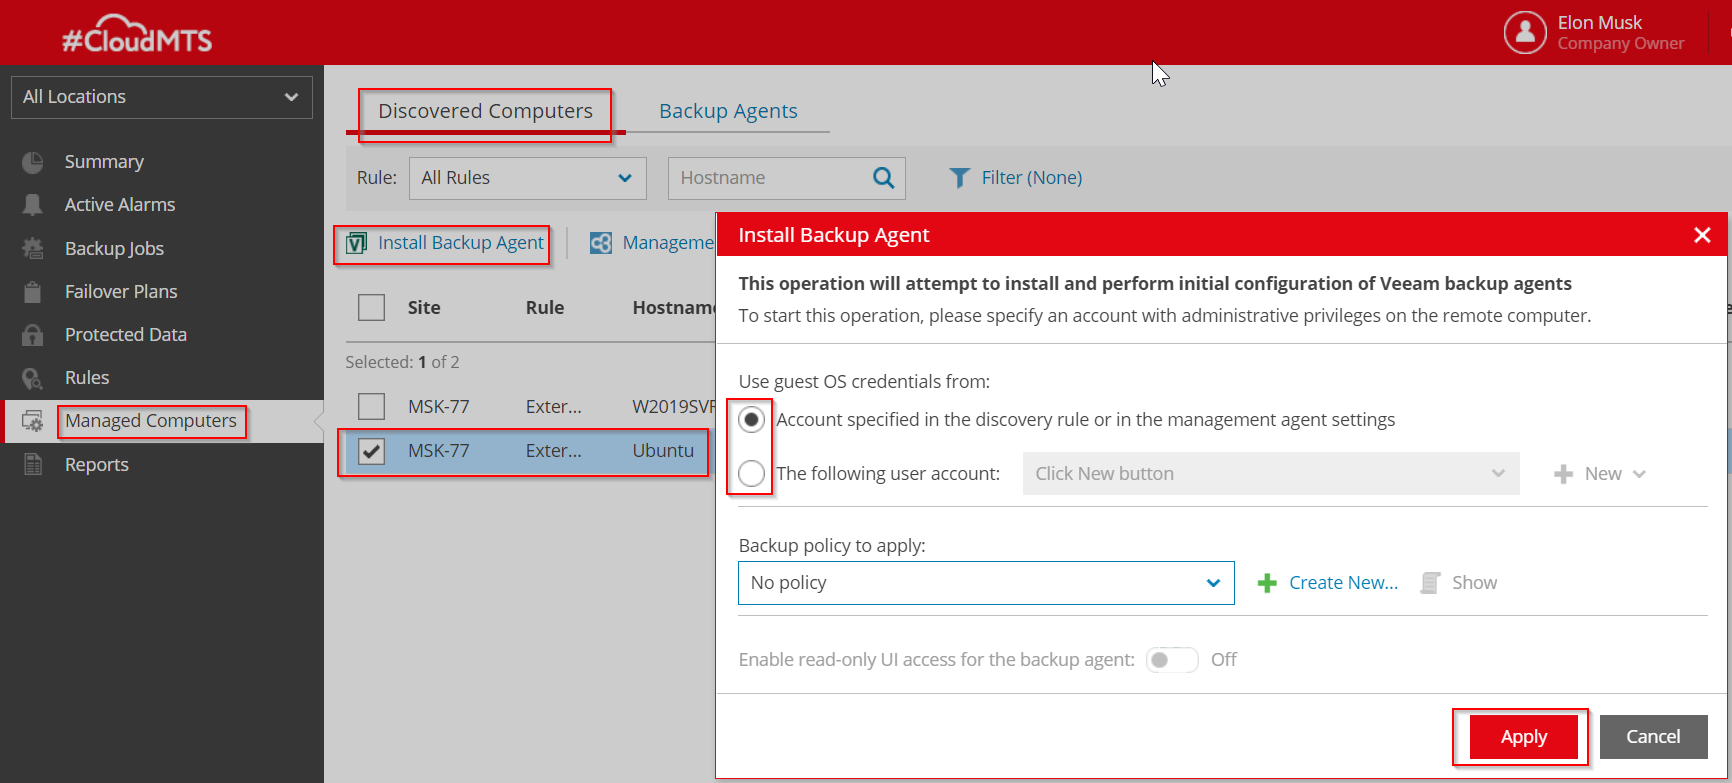
Task: Open Rules in the sidebar menu
Action: [x=87, y=378]
